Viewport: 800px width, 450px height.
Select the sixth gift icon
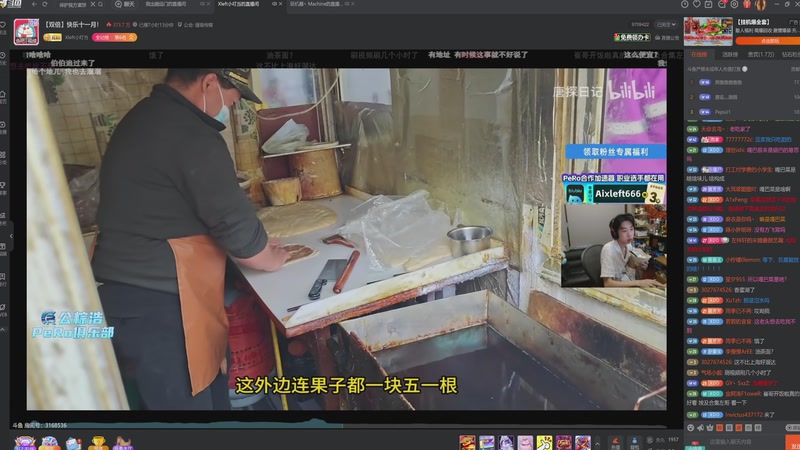(564, 442)
